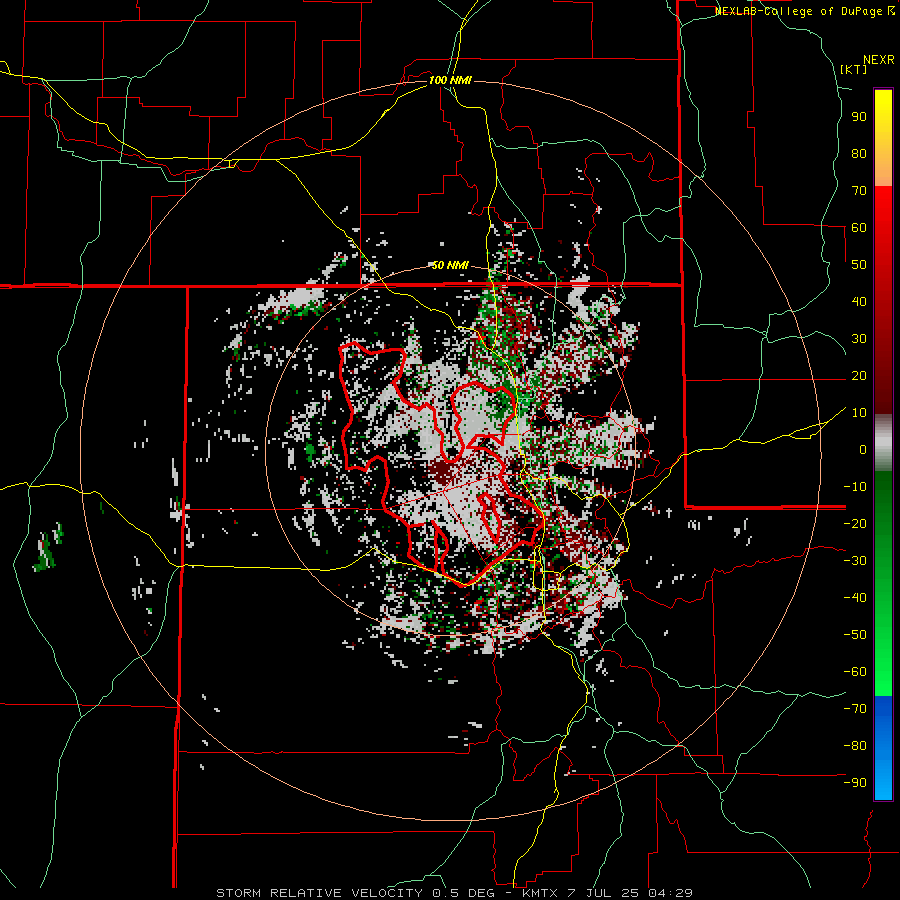Click the 90 value on velocity scale
This screenshot has height=900, width=900.
[859, 117]
